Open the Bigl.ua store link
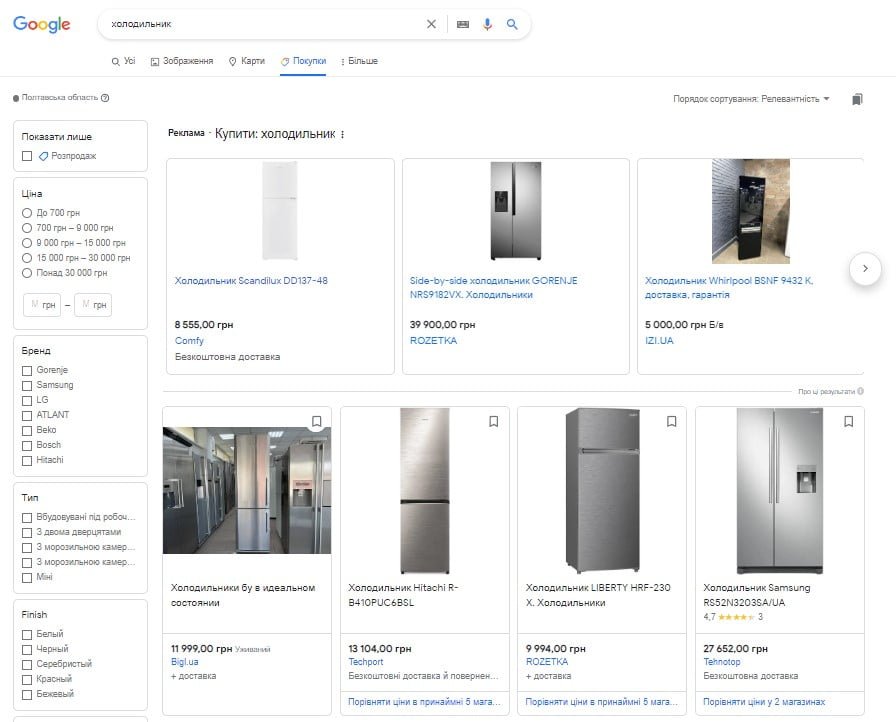 point(185,661)
